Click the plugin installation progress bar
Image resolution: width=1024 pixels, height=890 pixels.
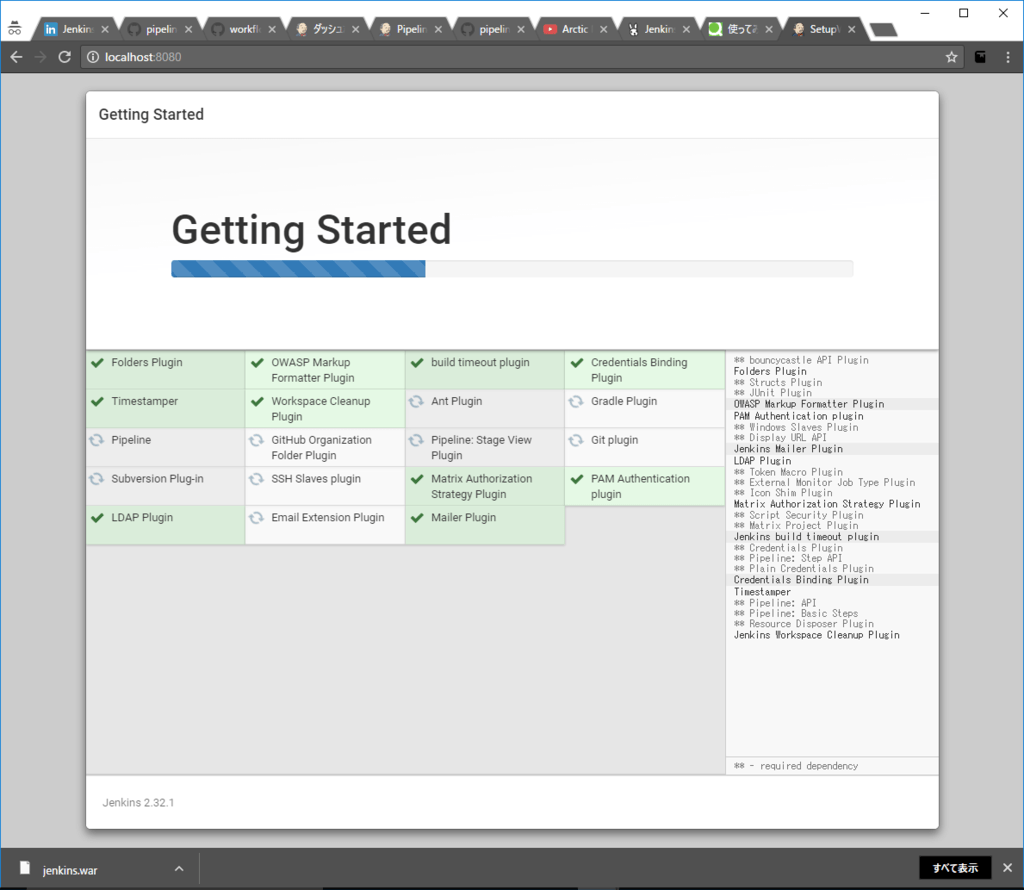512,268
